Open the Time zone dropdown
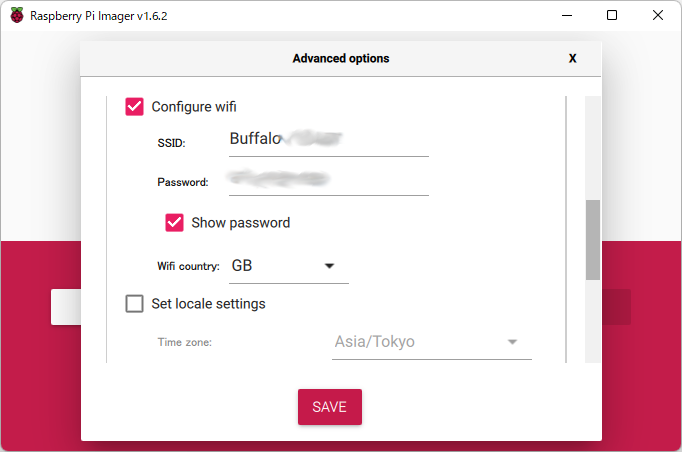 [x=431, y=342]
